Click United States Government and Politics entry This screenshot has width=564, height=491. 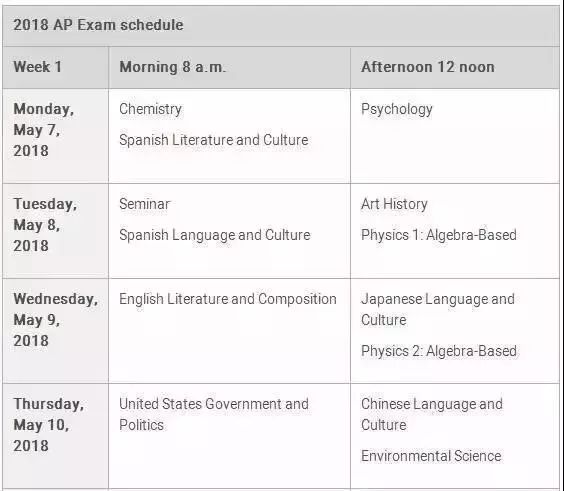click(x=214, y=414)
